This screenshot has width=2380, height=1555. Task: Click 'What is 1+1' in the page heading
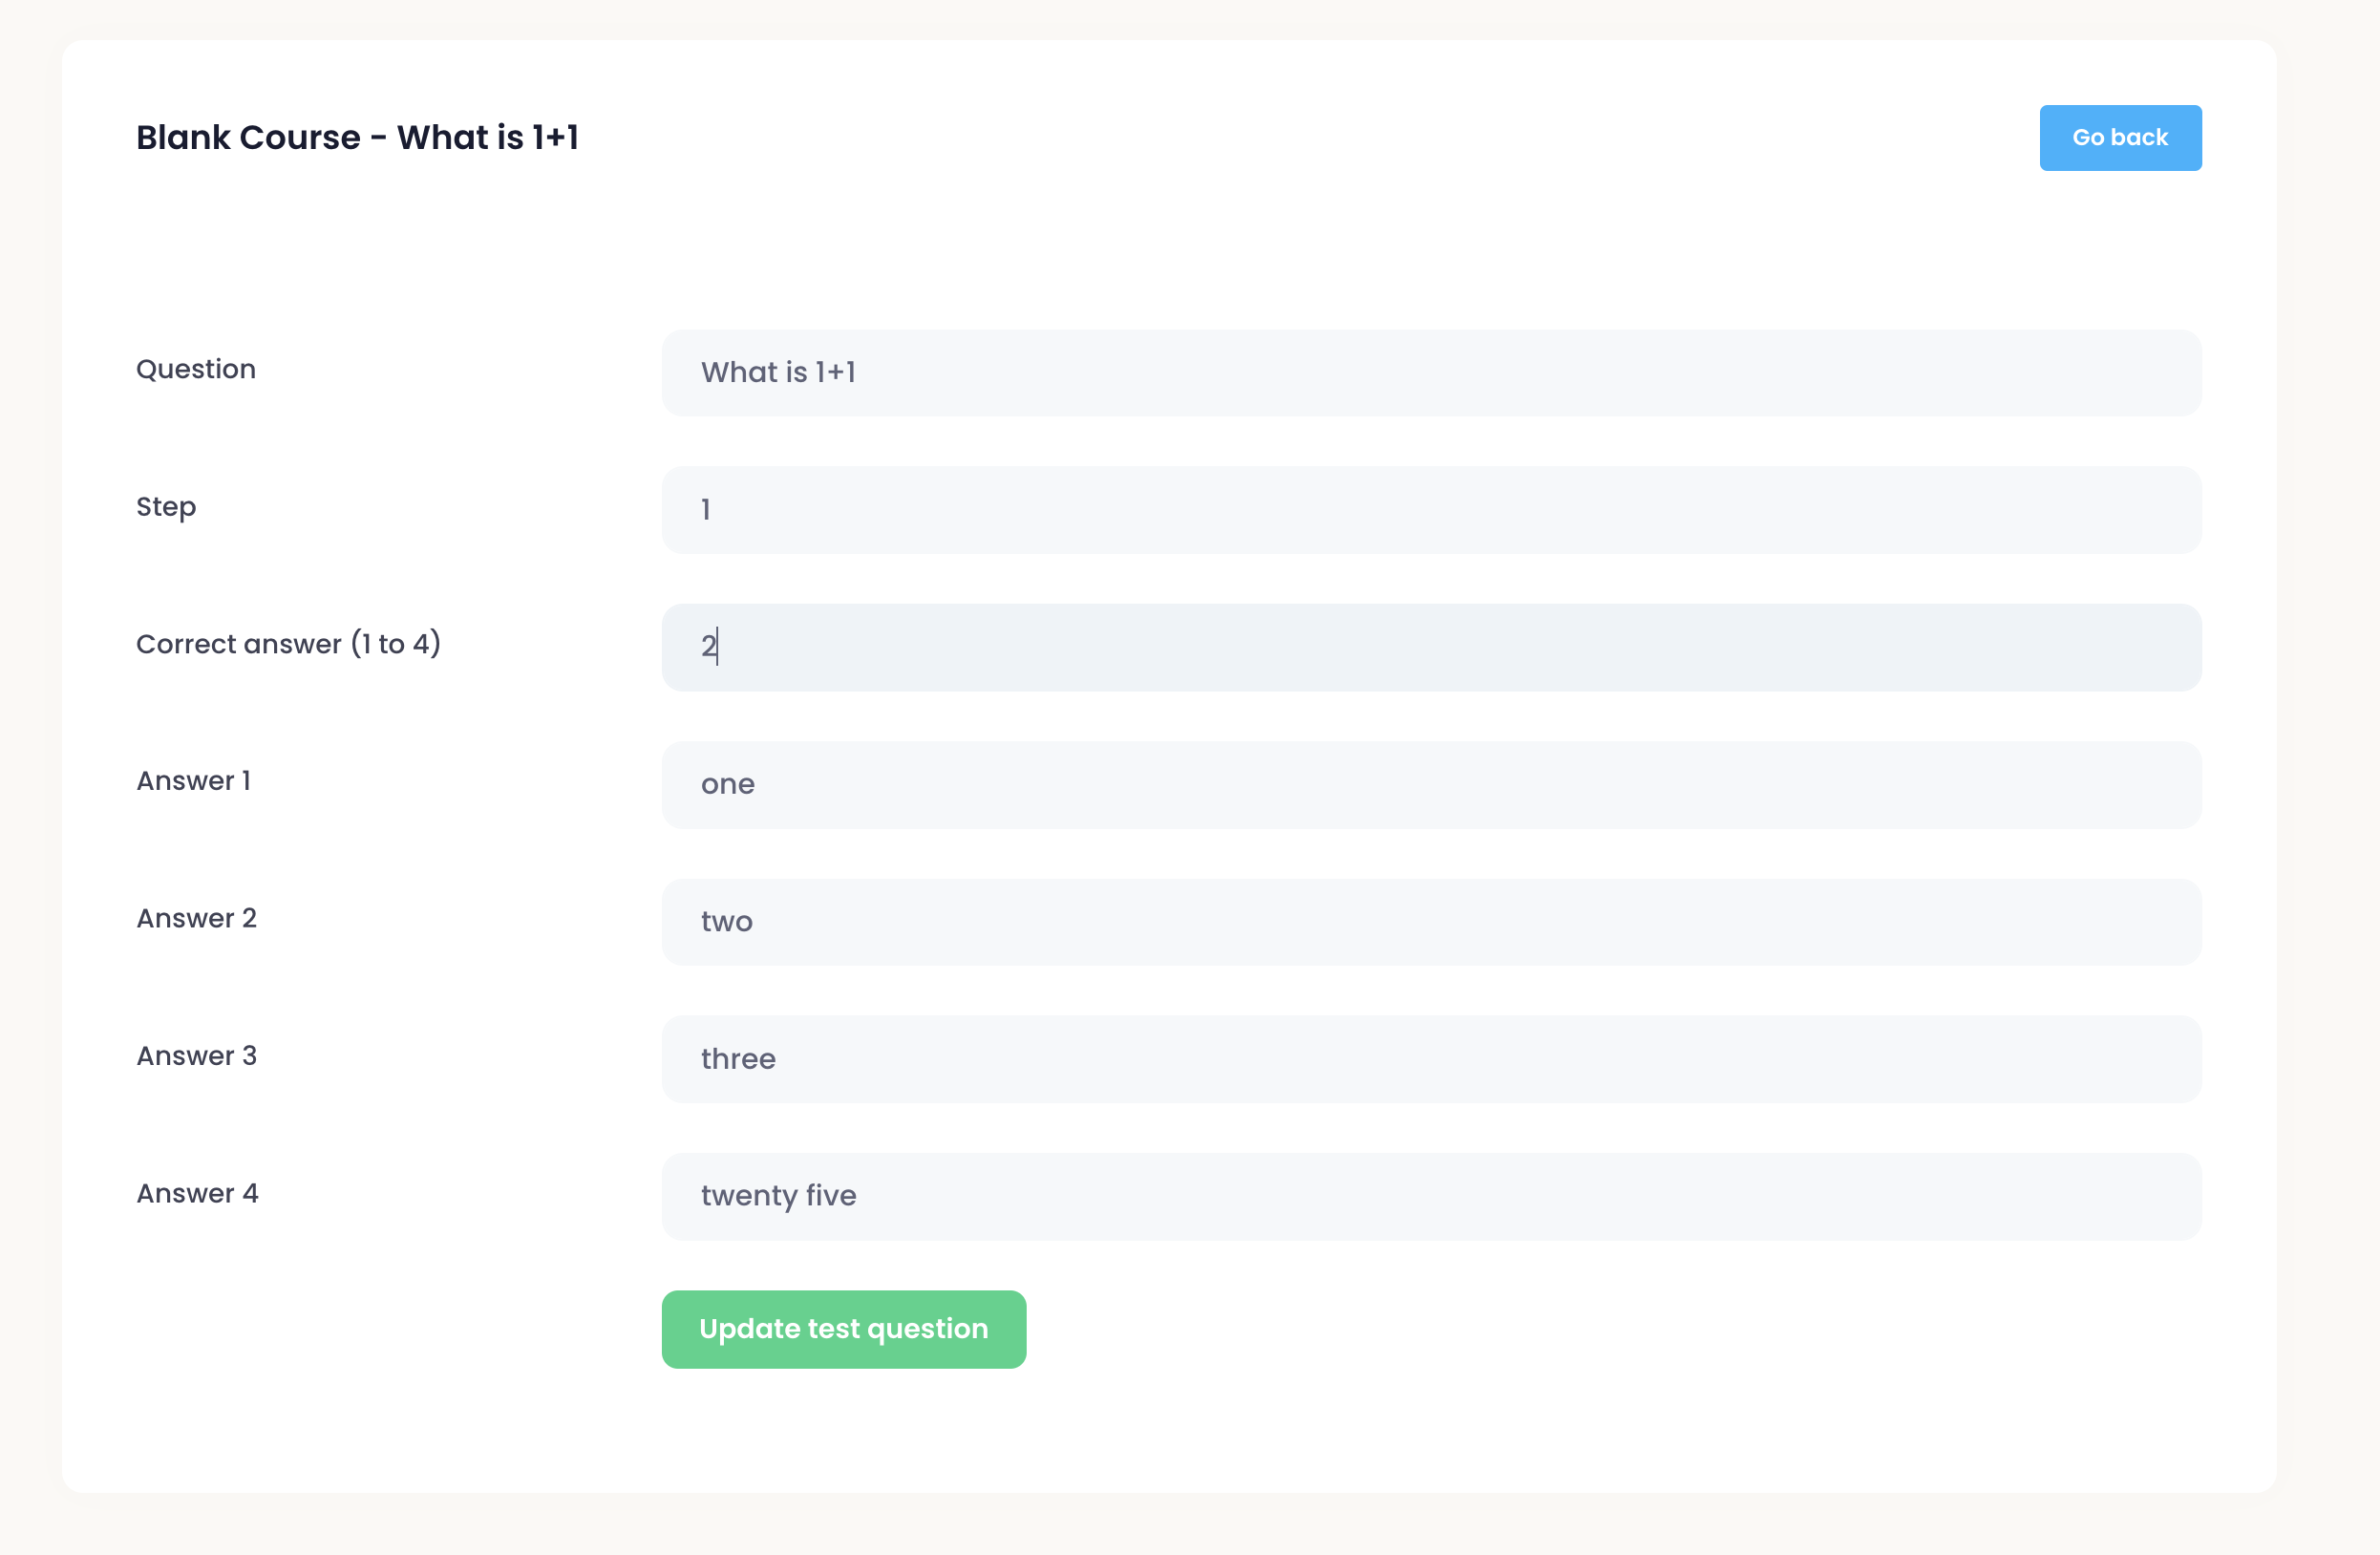[488, 137]
